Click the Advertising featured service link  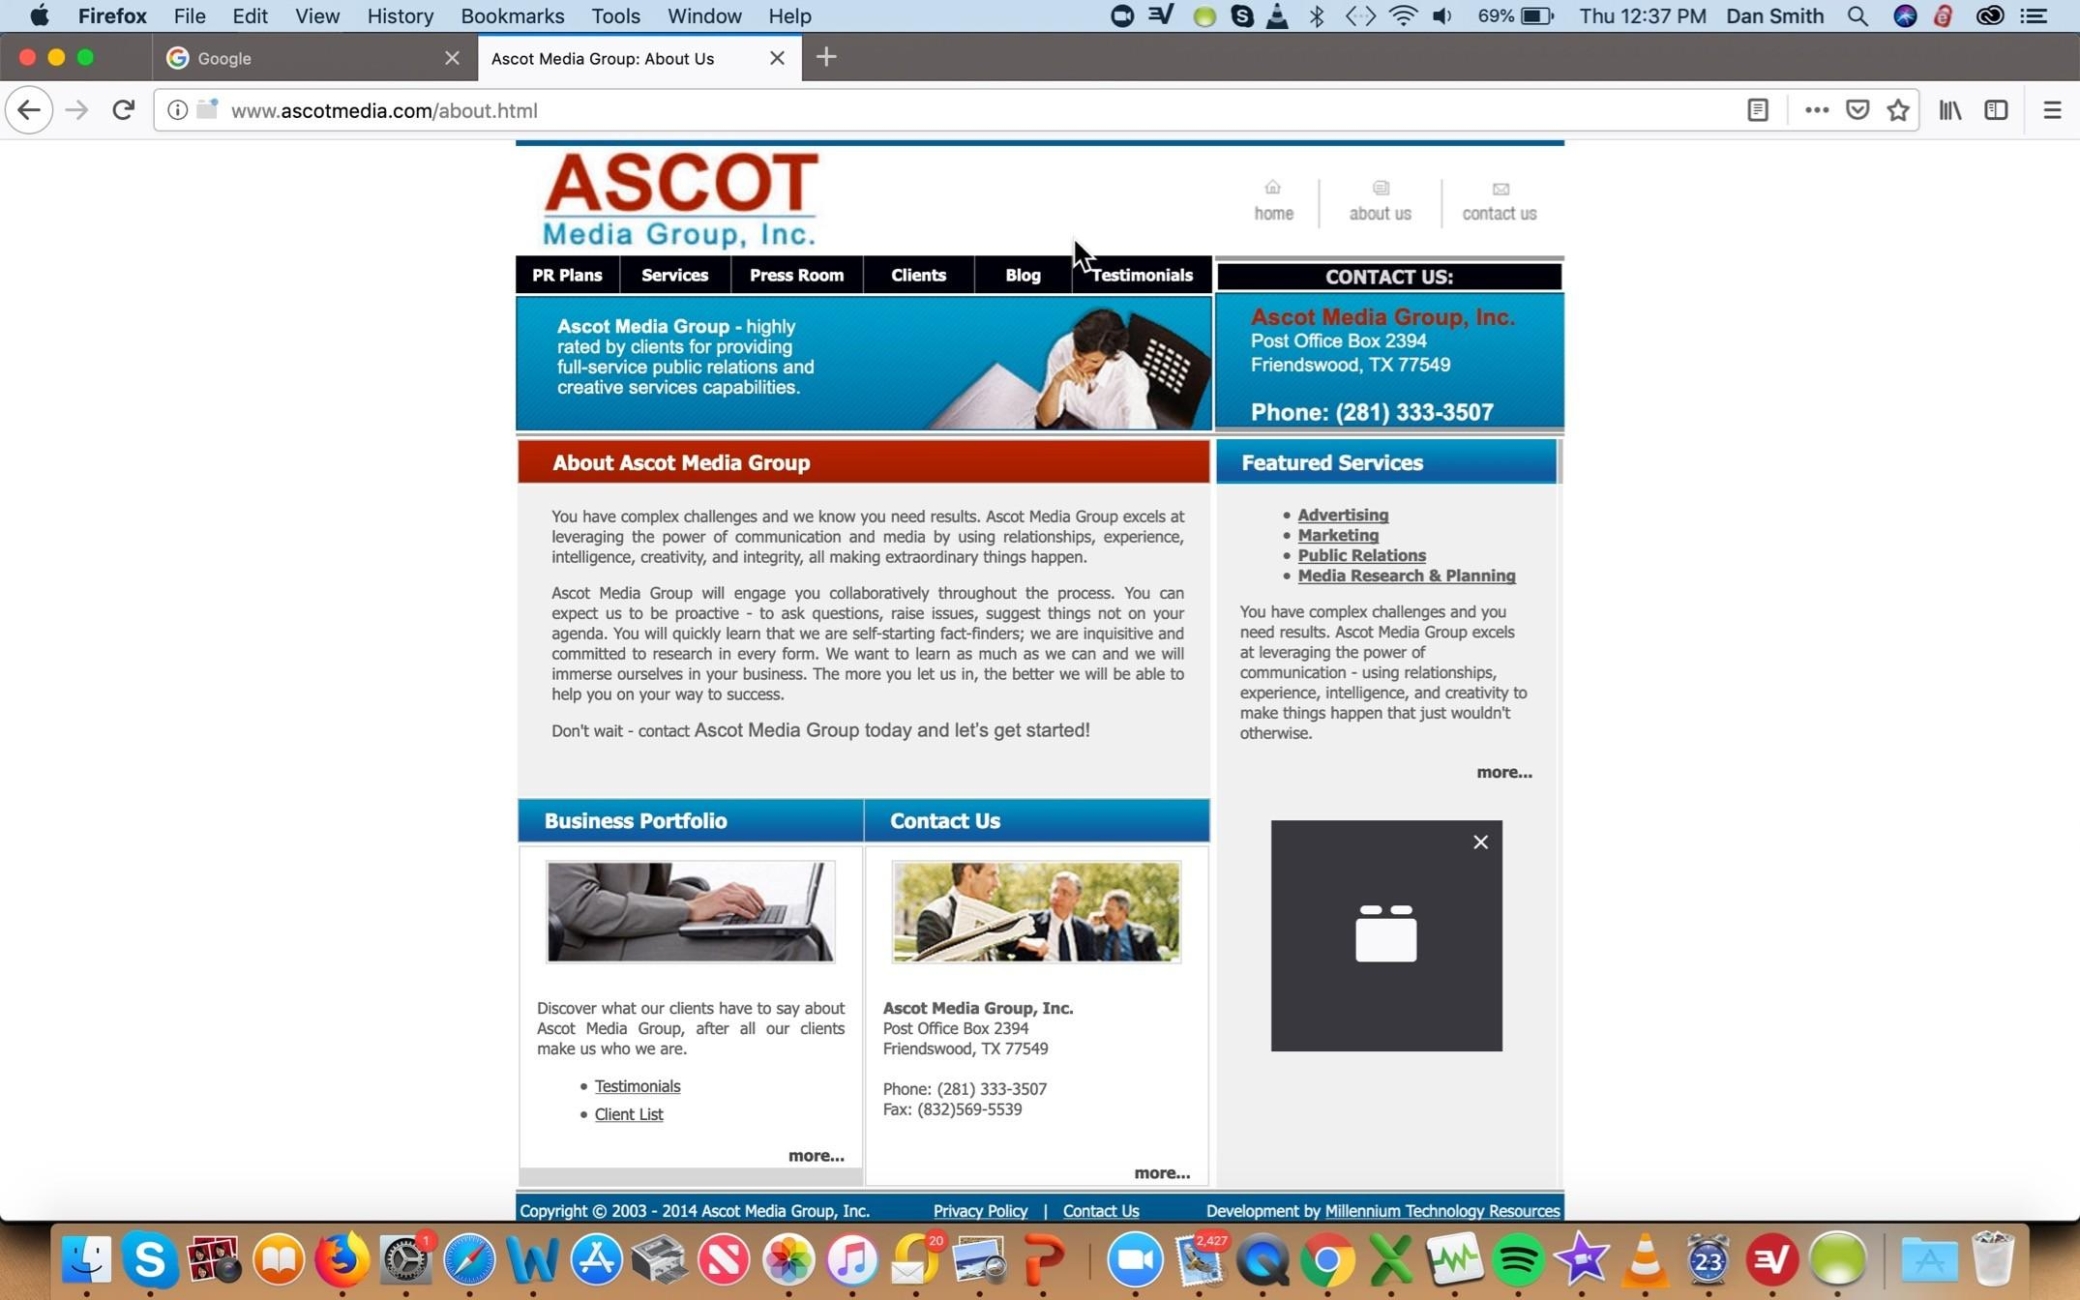click(1343, 515)
